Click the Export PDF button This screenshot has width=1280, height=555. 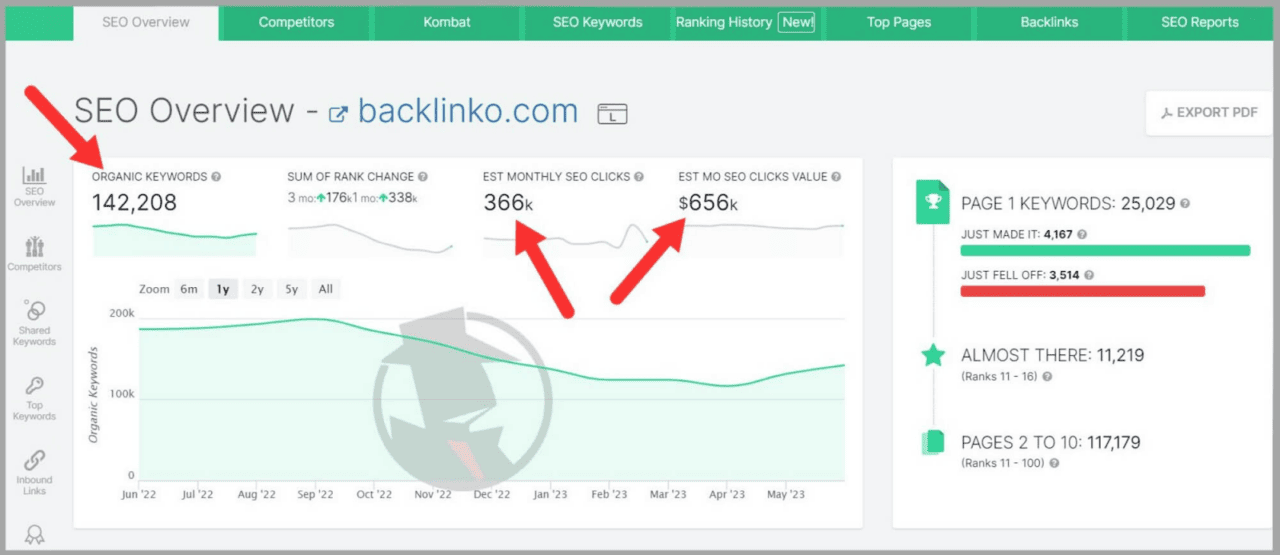point(1208,113)
